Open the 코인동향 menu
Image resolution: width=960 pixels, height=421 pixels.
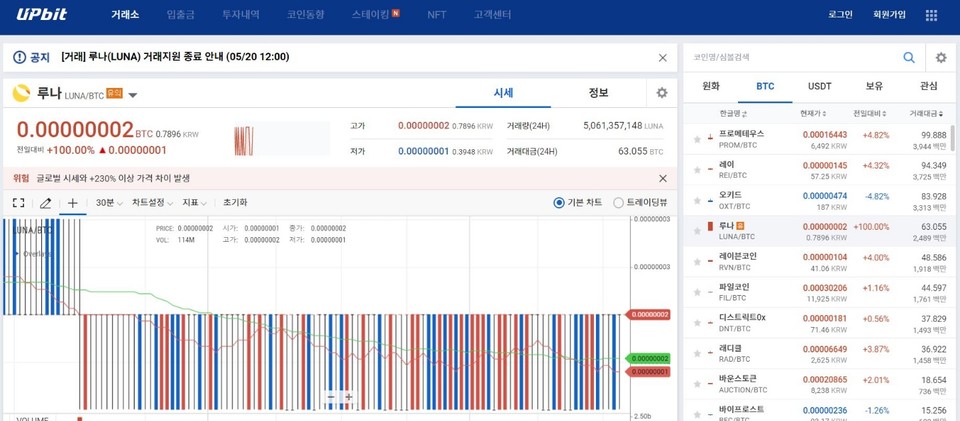[x=306, y=15]
